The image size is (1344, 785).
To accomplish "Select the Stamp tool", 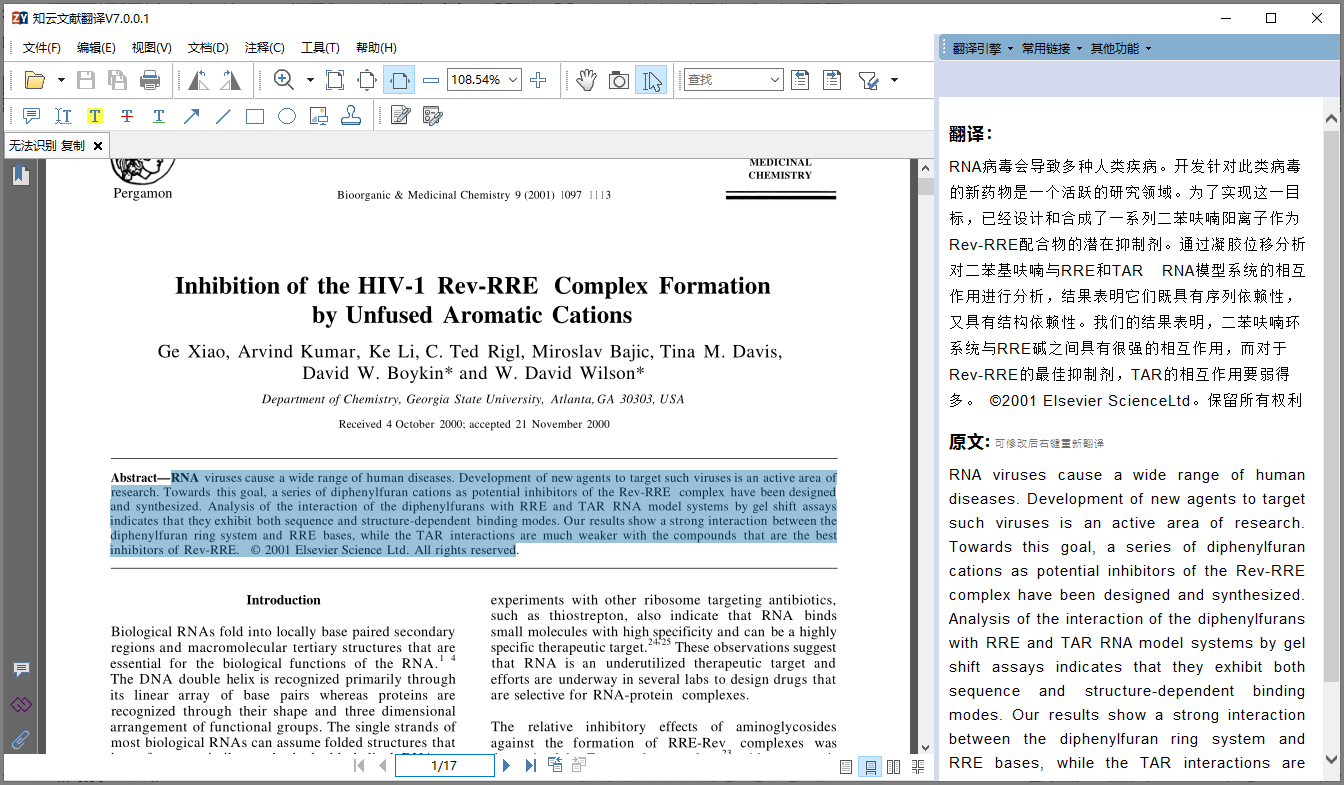I will pyautogui.click(x=351, y=116).
